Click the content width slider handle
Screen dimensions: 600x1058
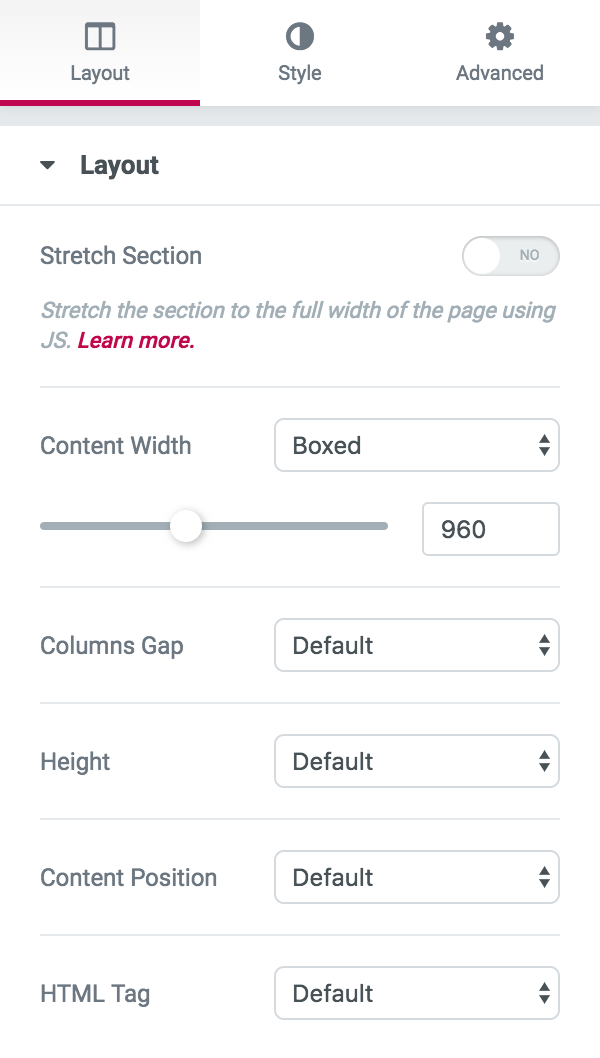[x=186, y=526]
